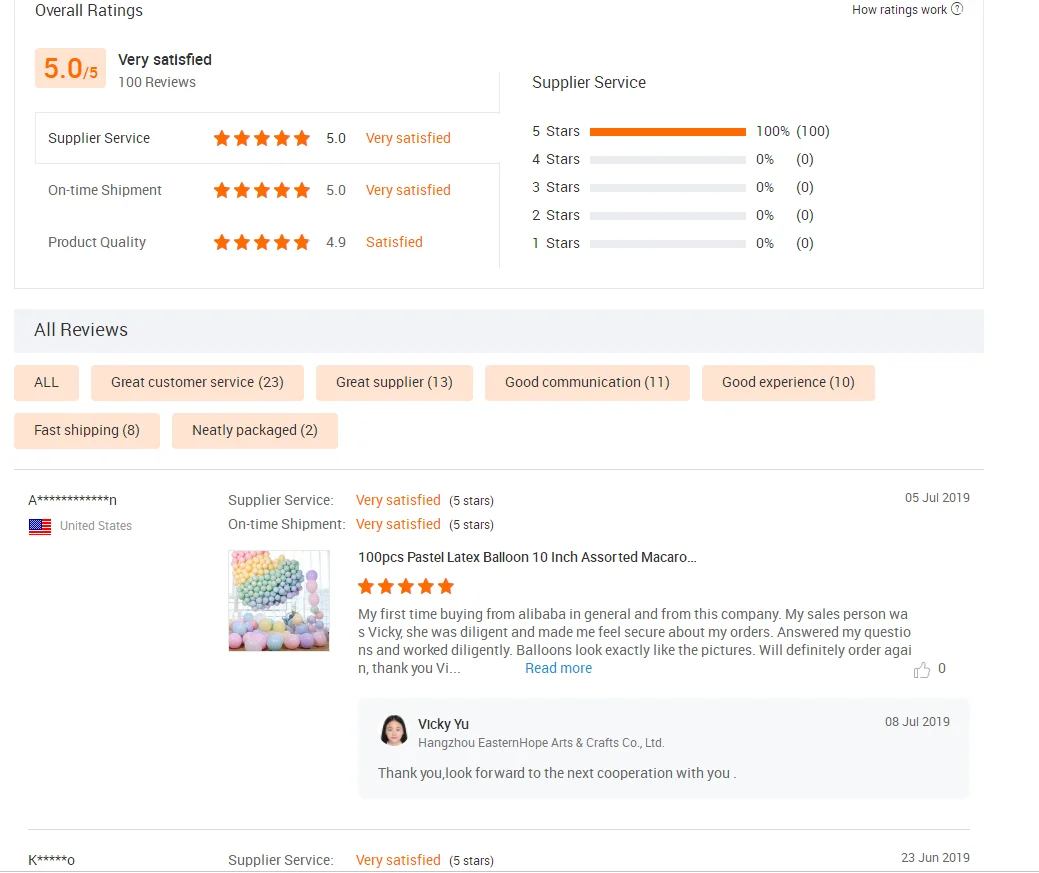
Task: Filter reviews by Fast shipping (8)
Action: coord(87,430)
